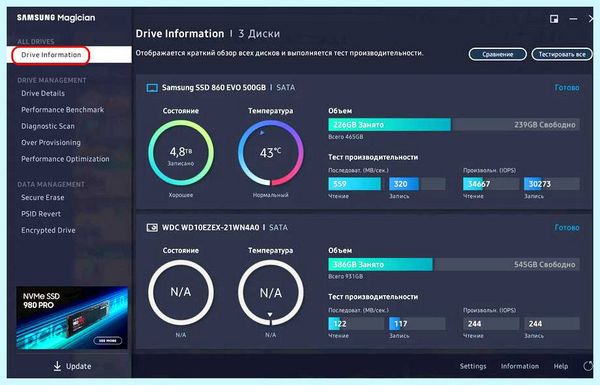Open Information link in bottom bar
Image resolution: width=600 pixels, height=385 pixels.
(520, 366)
